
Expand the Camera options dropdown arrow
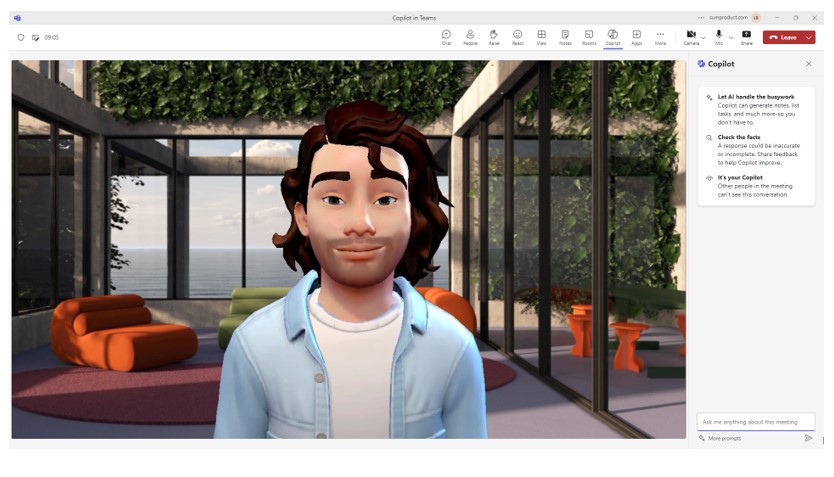704,38
